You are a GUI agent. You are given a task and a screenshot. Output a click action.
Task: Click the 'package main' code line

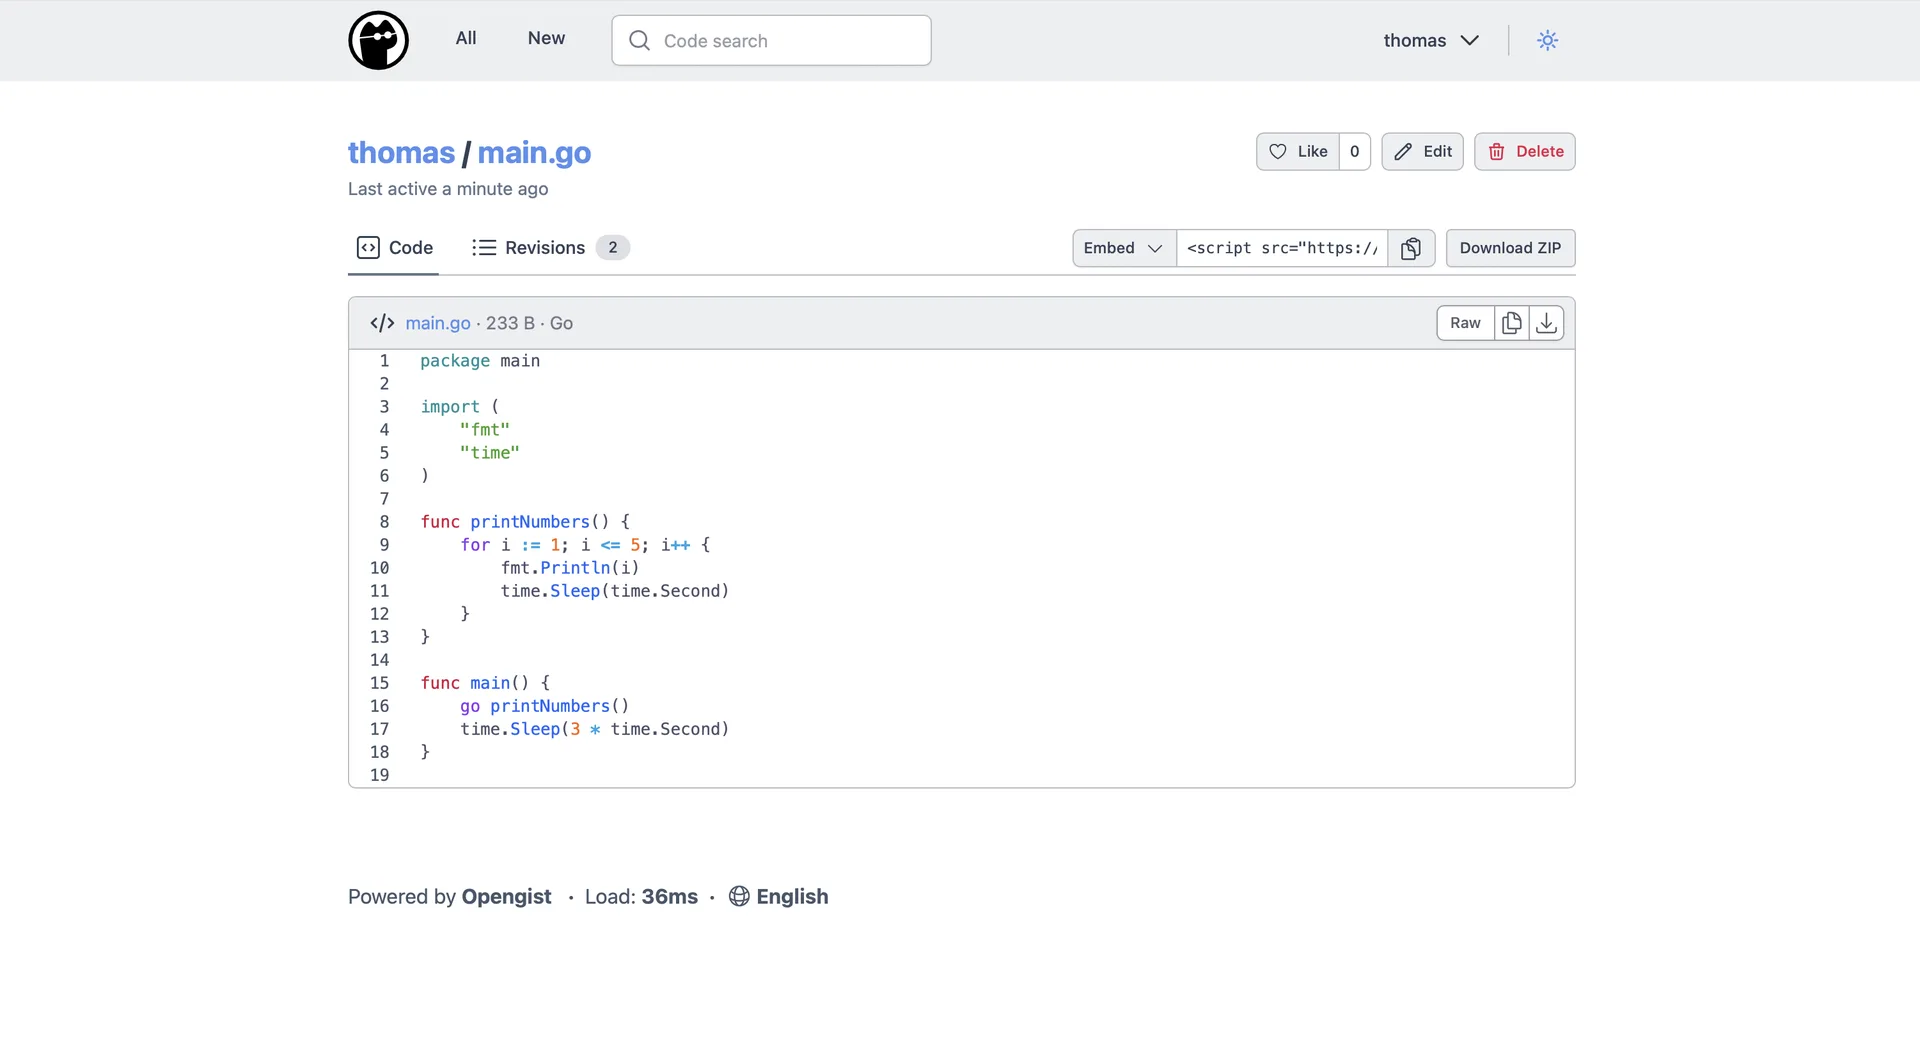coord(480,361)
